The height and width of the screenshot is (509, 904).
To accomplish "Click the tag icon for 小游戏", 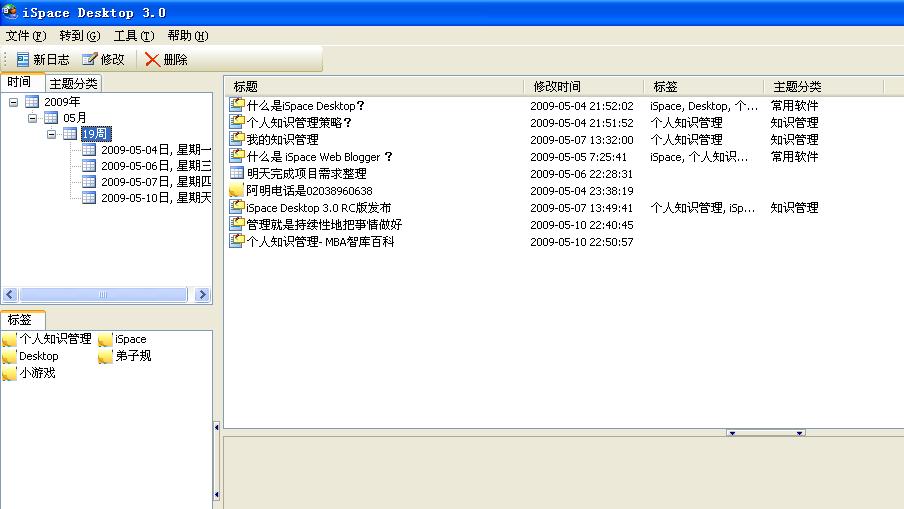I will click(9, 374).
